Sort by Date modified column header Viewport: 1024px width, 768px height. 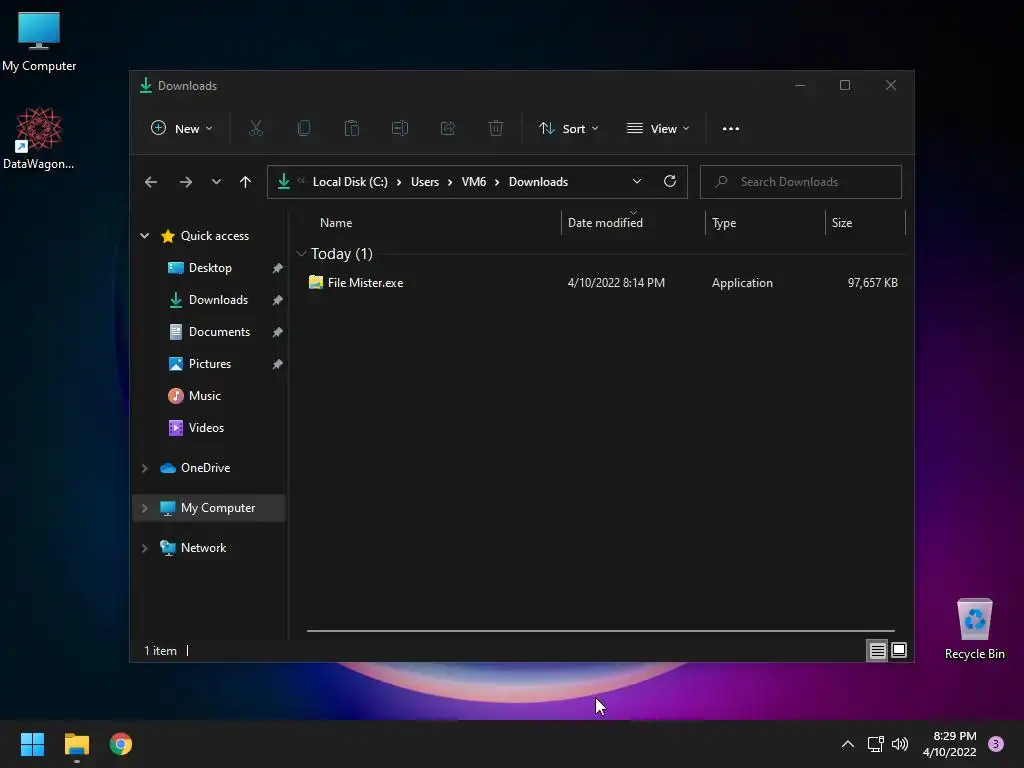tap(605, 223)
